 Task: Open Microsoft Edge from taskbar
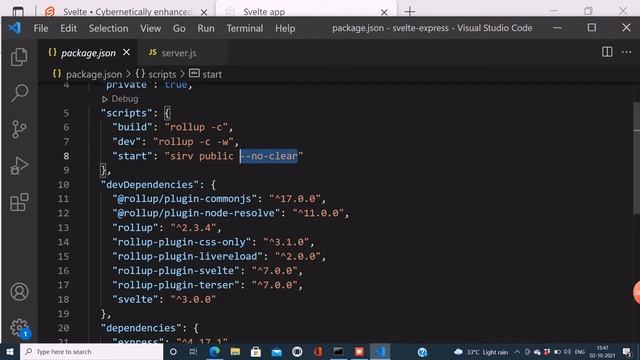215,351
